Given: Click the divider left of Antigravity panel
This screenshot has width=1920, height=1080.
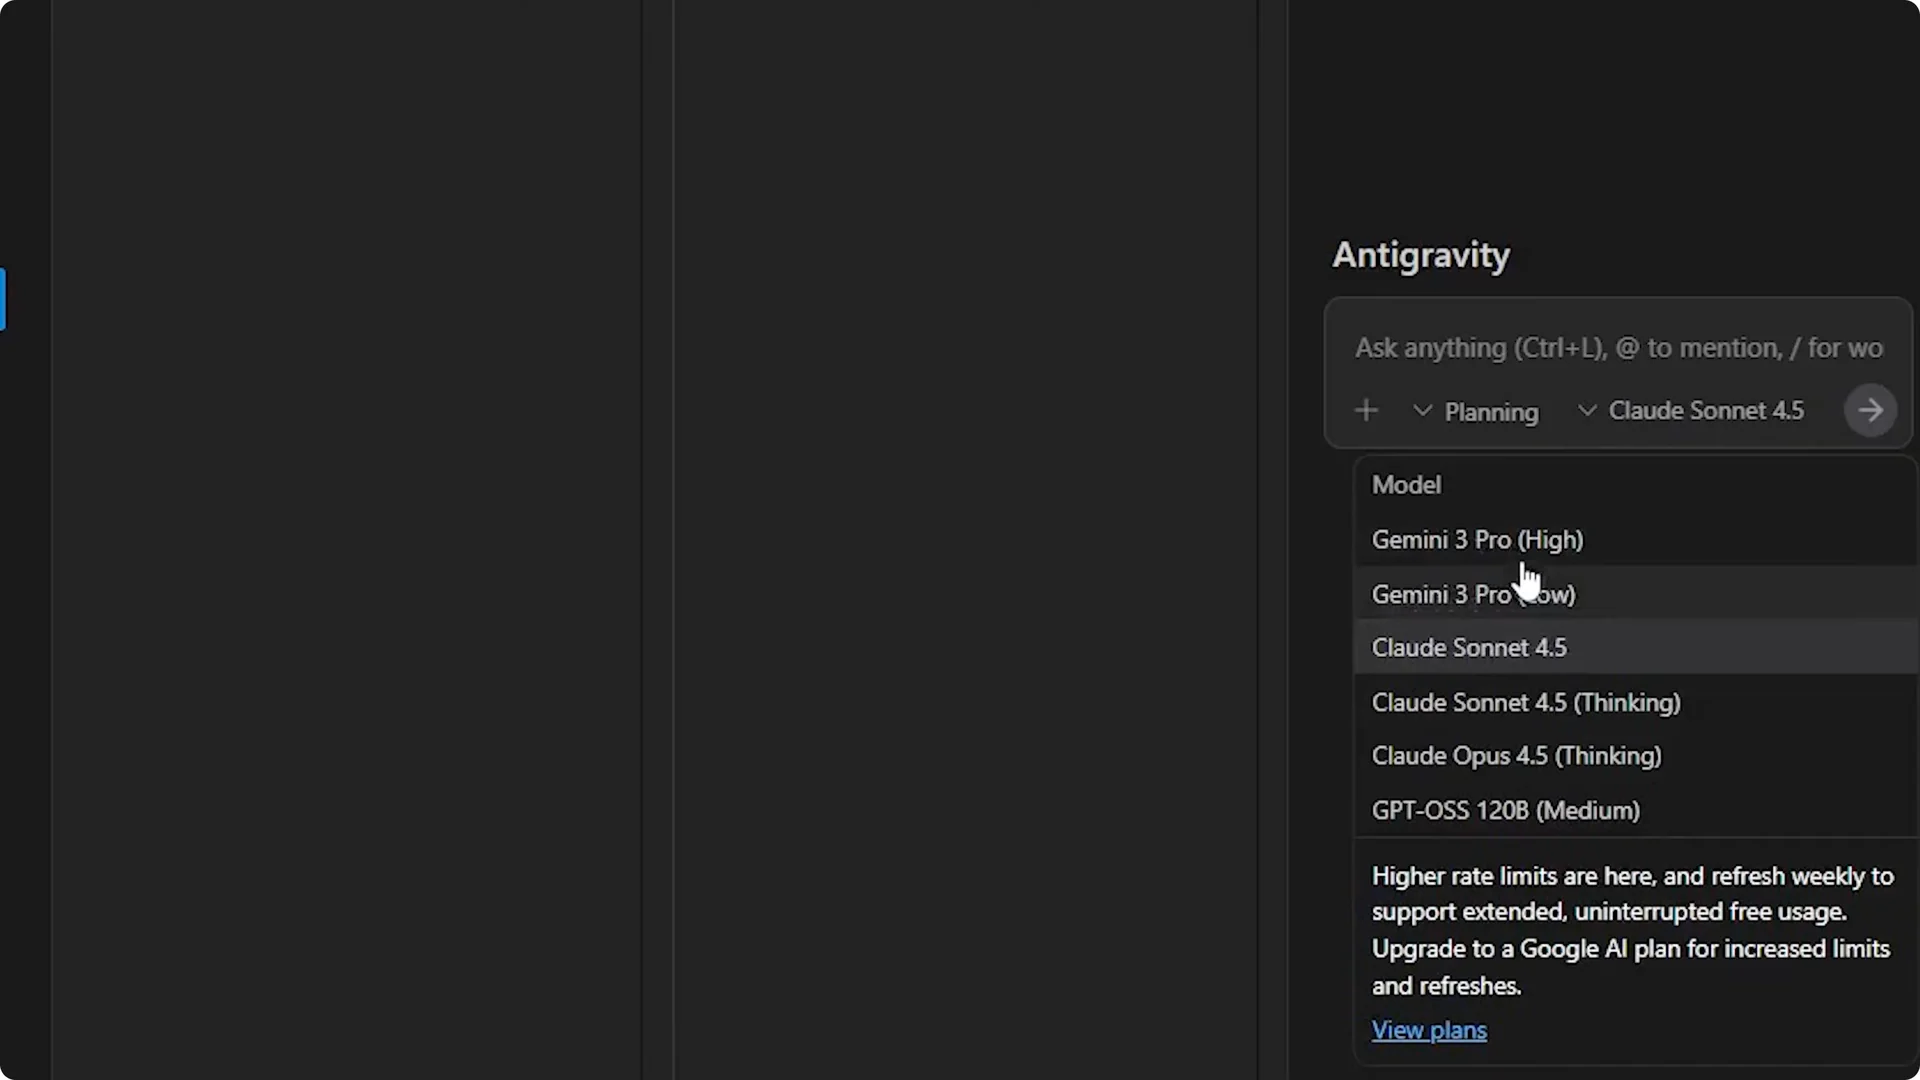Looking at the screenshot, I should click(1287, 540).
